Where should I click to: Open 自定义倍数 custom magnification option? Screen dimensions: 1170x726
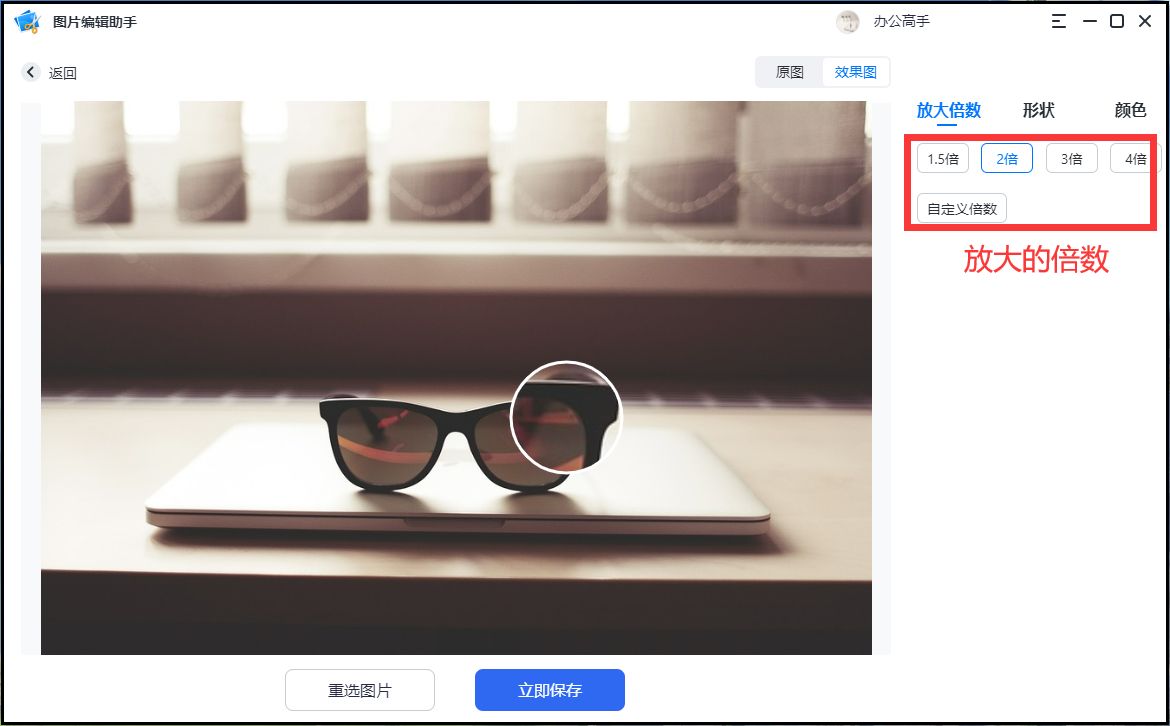click(x=961, y=207)
